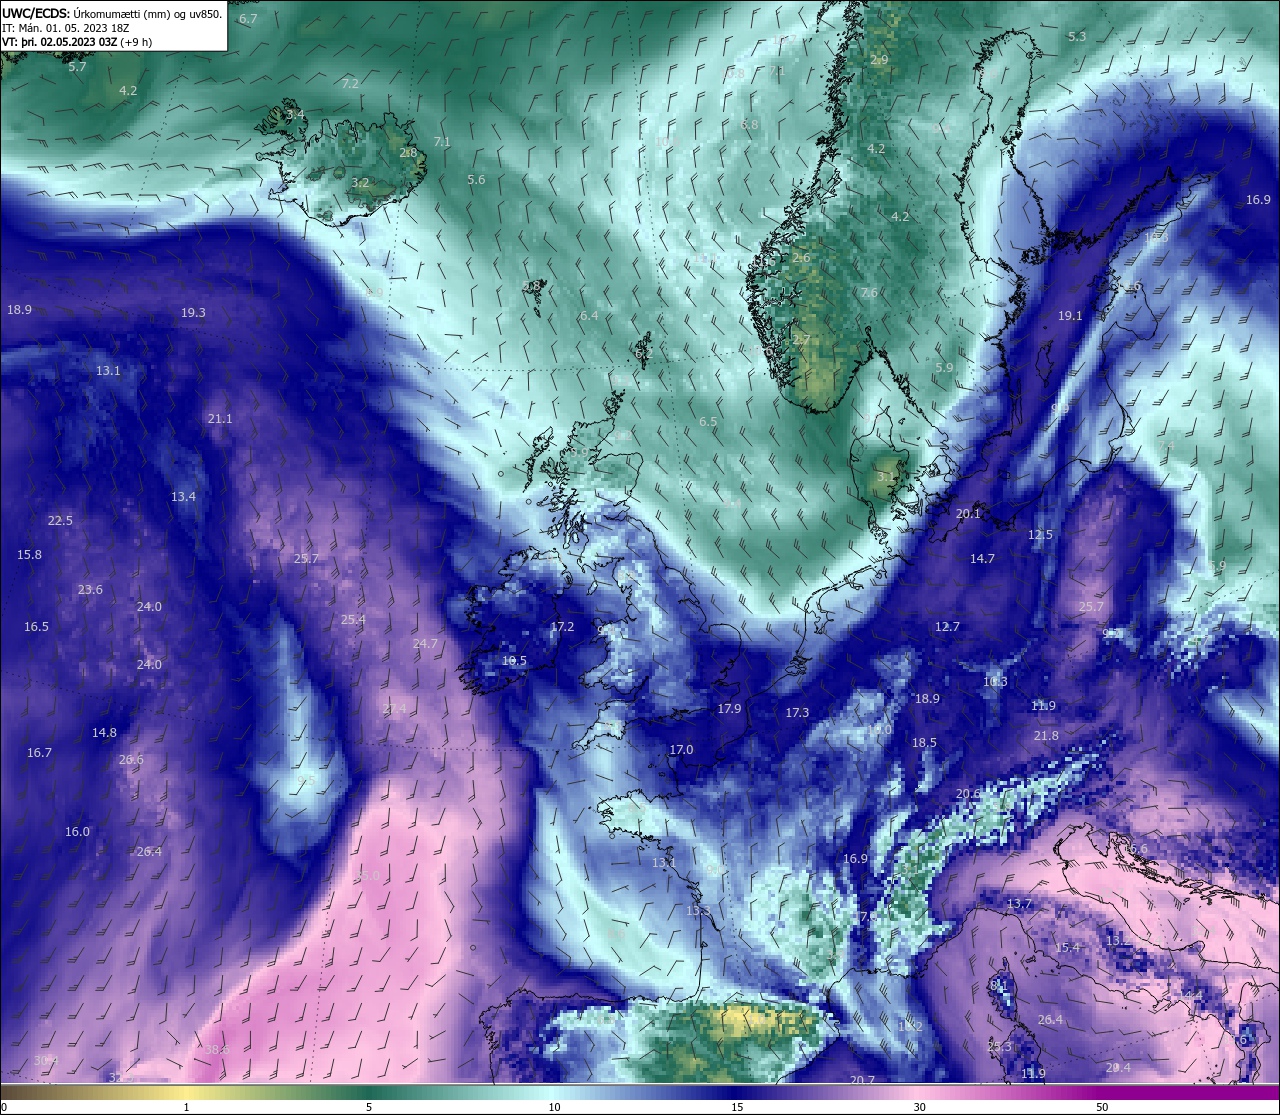Click the value 14.7 over northern Germany
1280x1115 pixels.
click(x=982, y=559)
